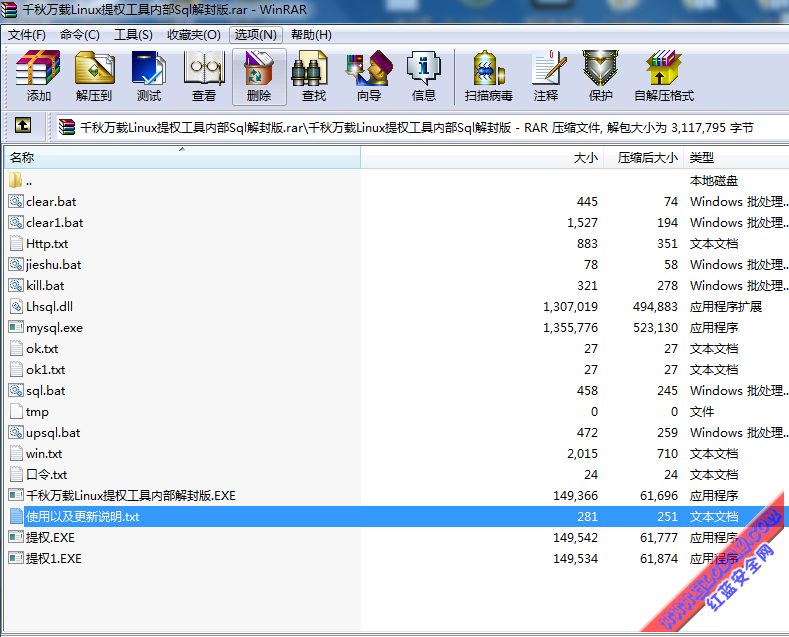Click the 解压到 (Extract To) toolbar icon
The width and height of the screenshot is (789, 637).
[94, 76]
